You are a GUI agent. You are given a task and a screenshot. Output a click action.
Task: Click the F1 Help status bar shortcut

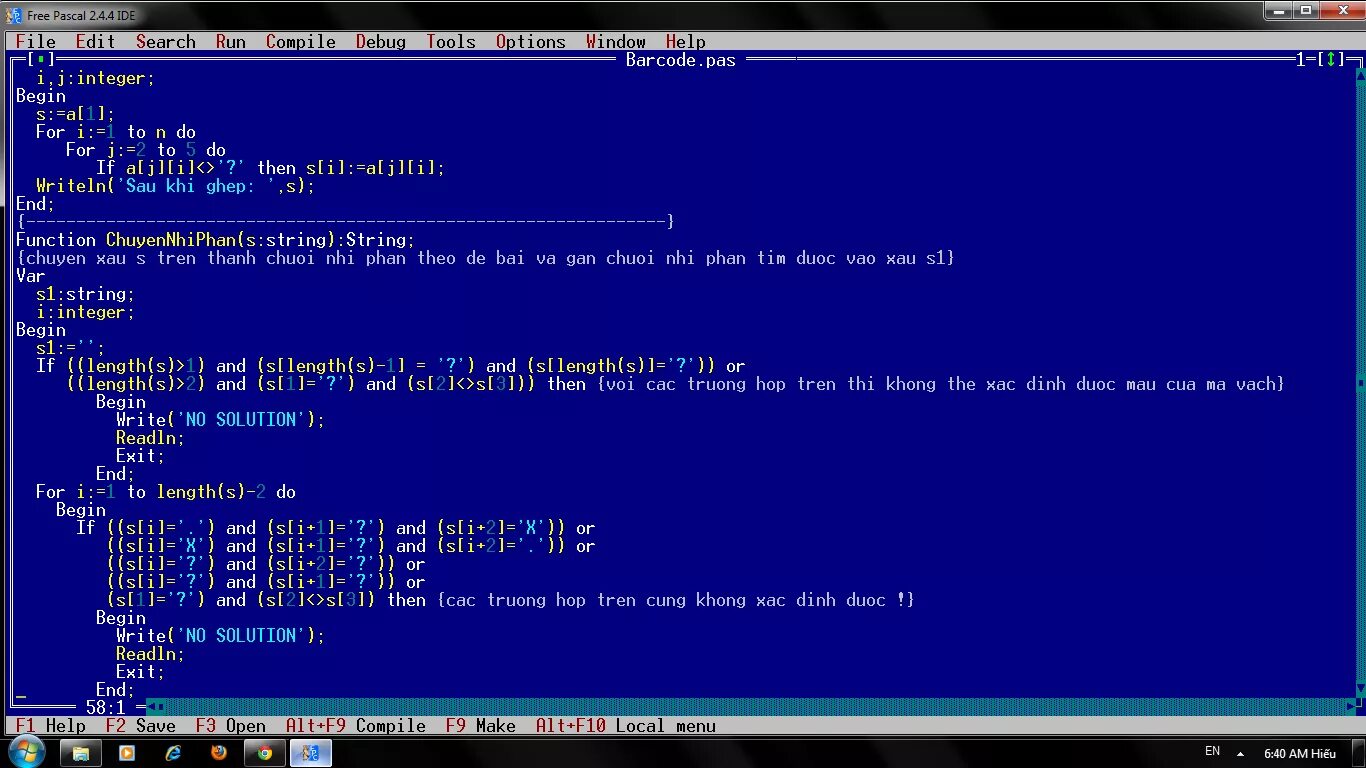(51, 726)
